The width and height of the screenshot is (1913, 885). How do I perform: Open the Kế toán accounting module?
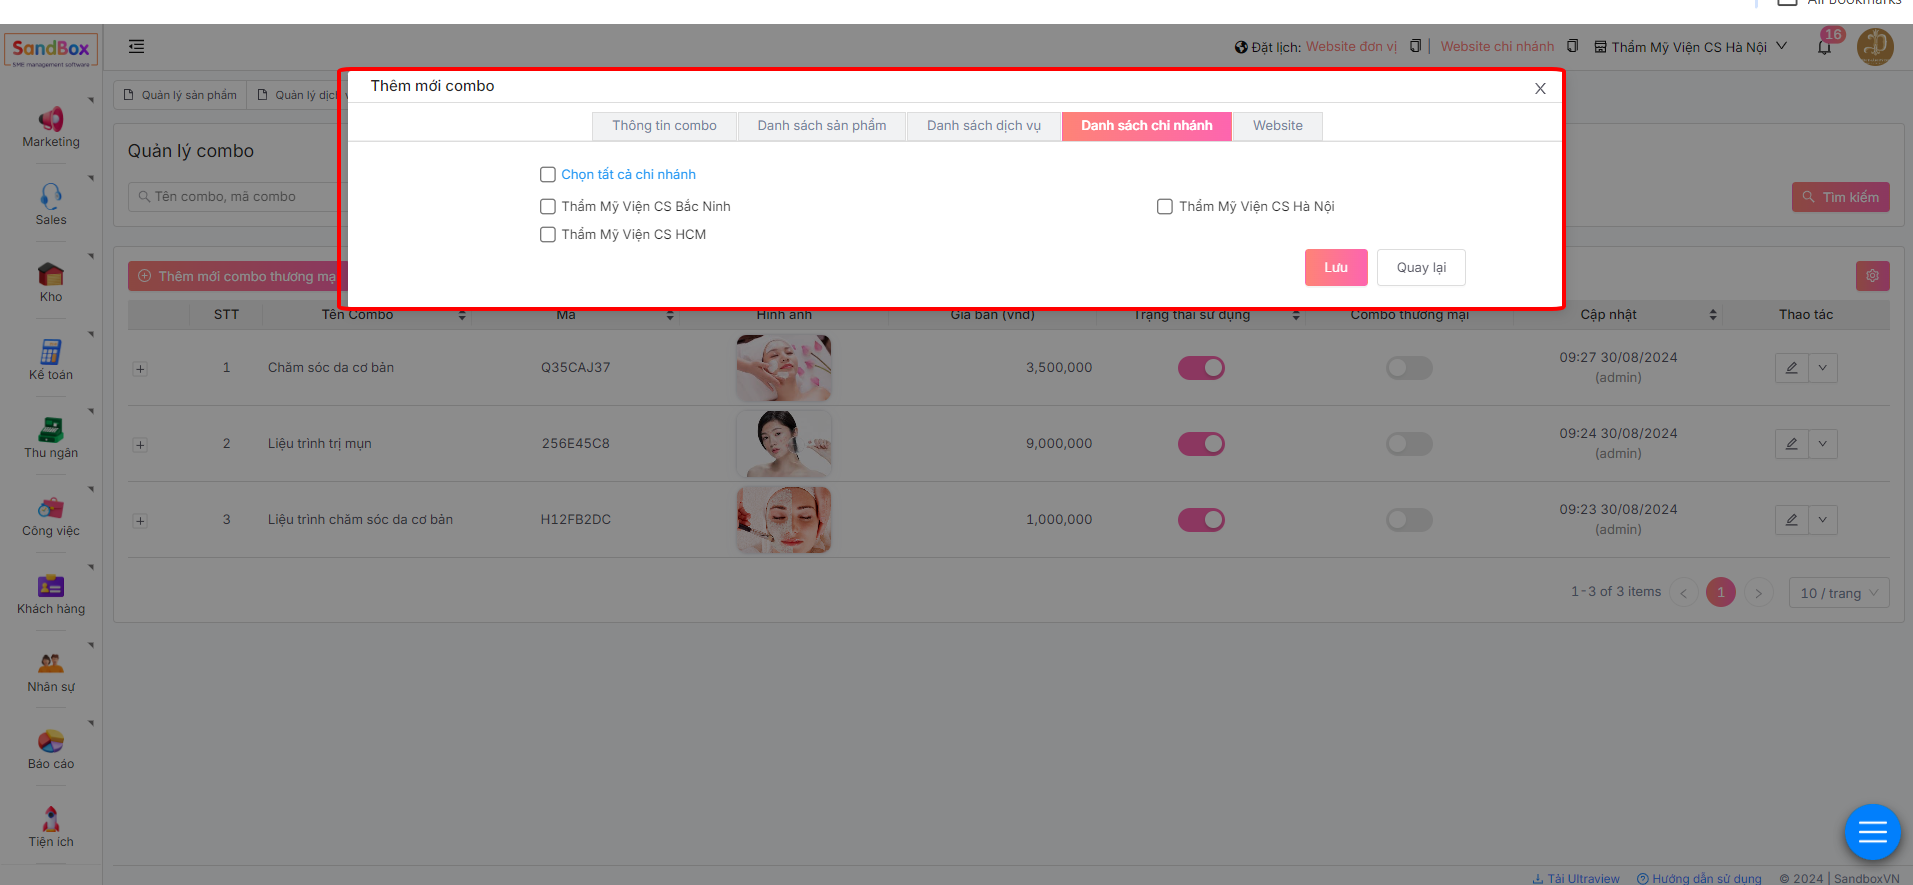pyautogui.click(x=51, y=360)
